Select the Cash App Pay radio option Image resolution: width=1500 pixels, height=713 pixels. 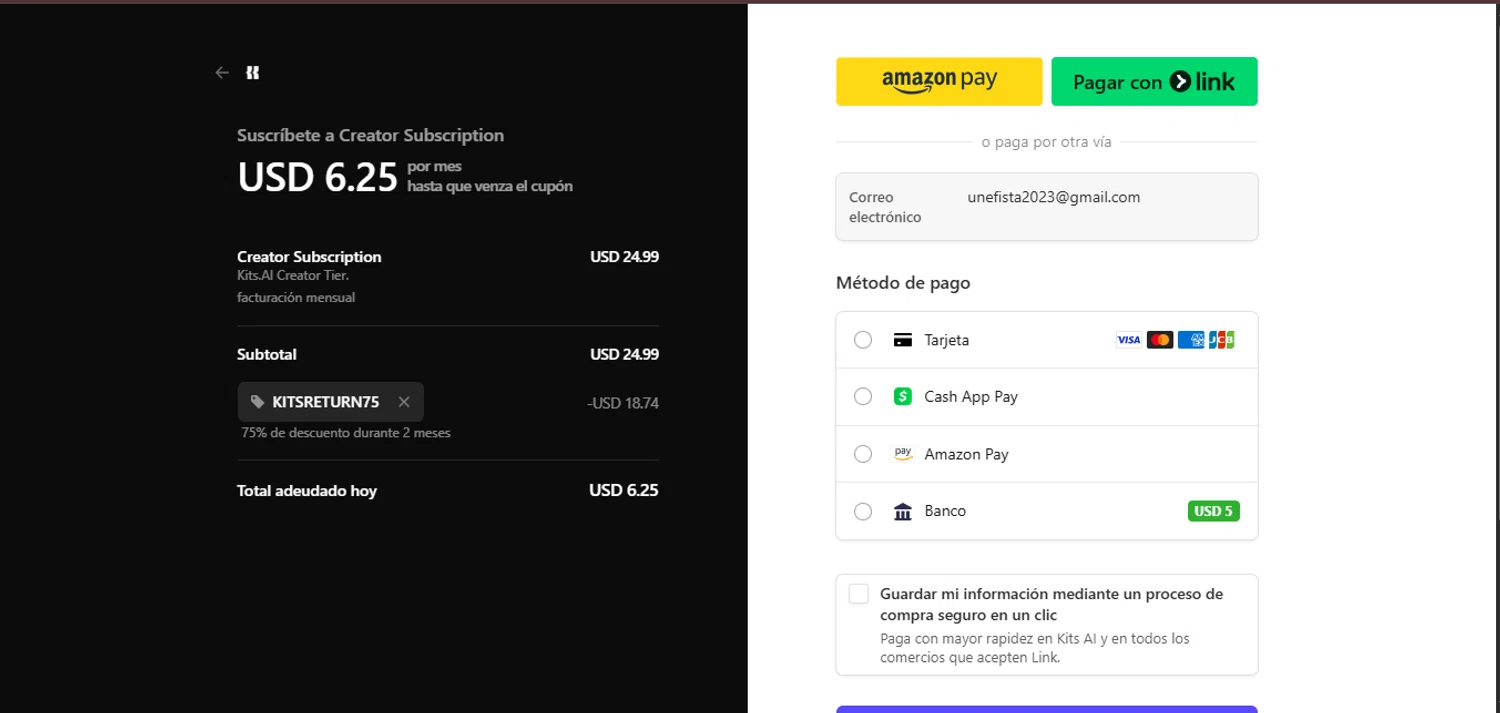(863, 397)
